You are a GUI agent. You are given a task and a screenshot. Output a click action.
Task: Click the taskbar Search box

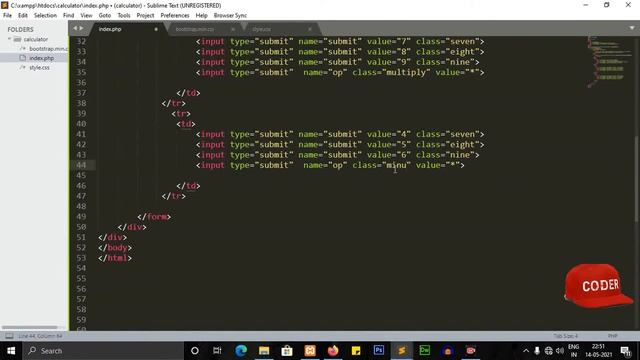click(102, 351)
